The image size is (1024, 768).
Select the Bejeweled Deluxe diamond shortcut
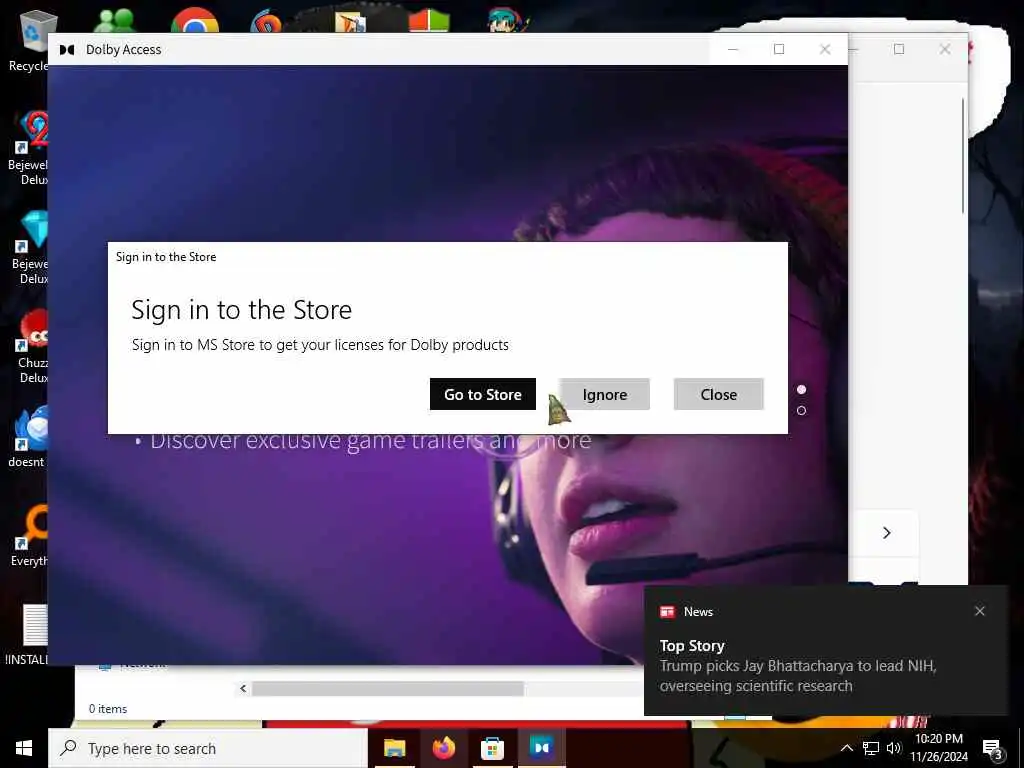coord(30,248)
